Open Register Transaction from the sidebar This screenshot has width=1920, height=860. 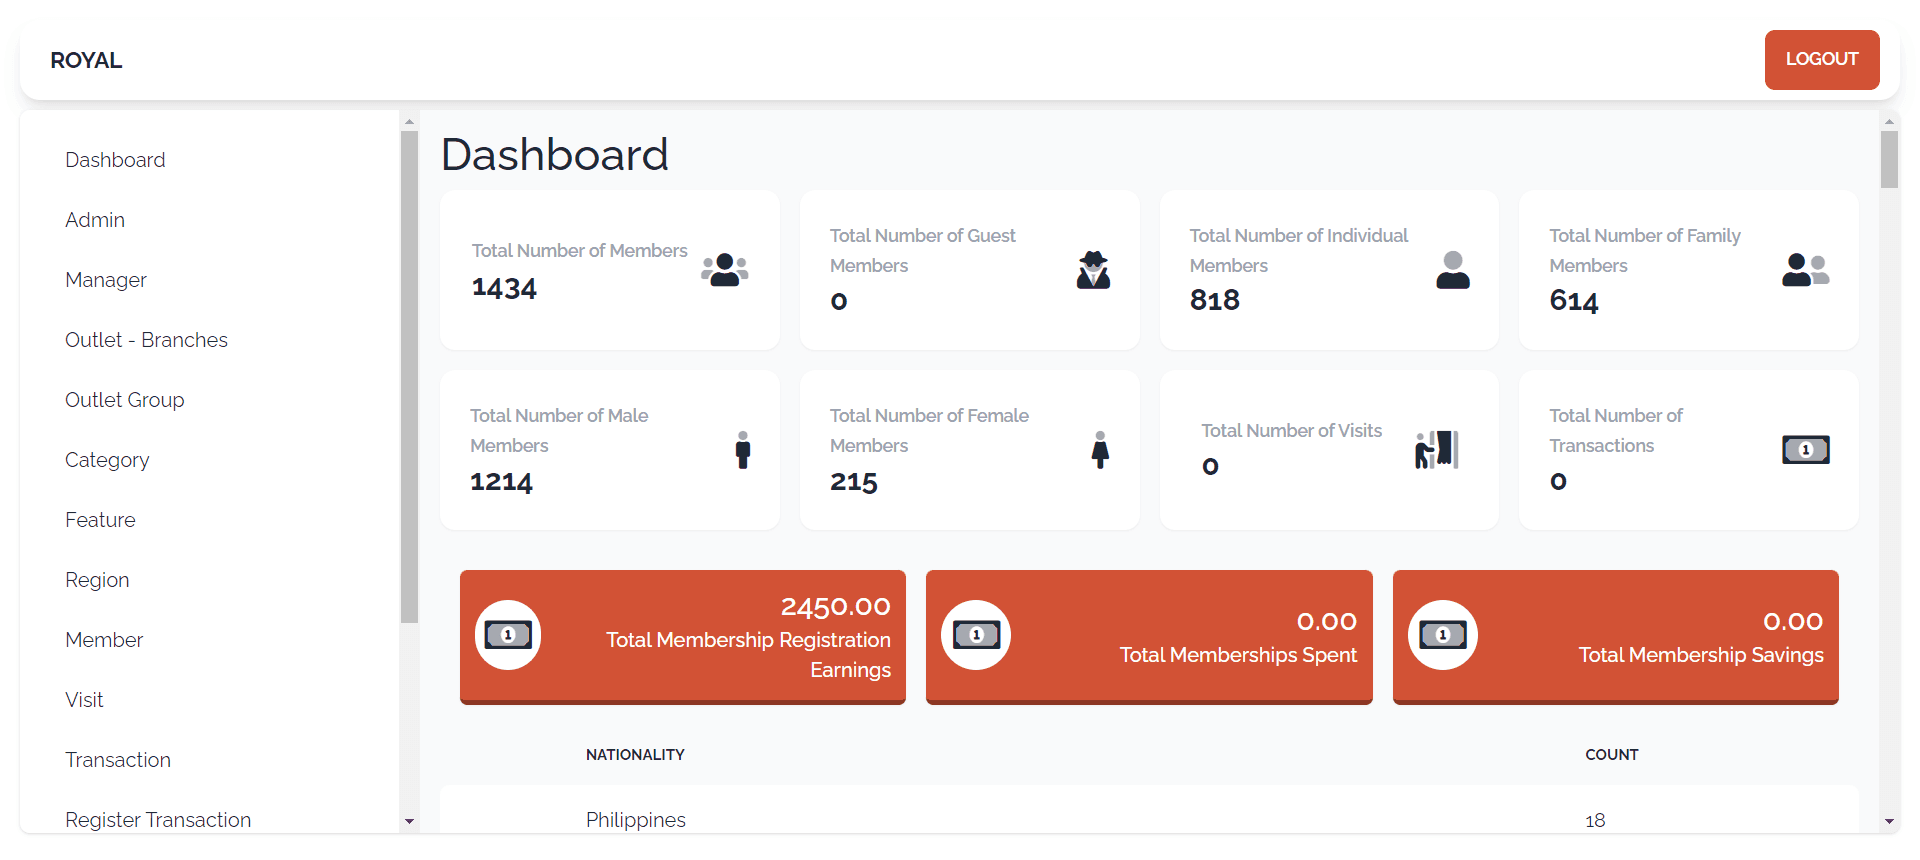click(158, 820)
